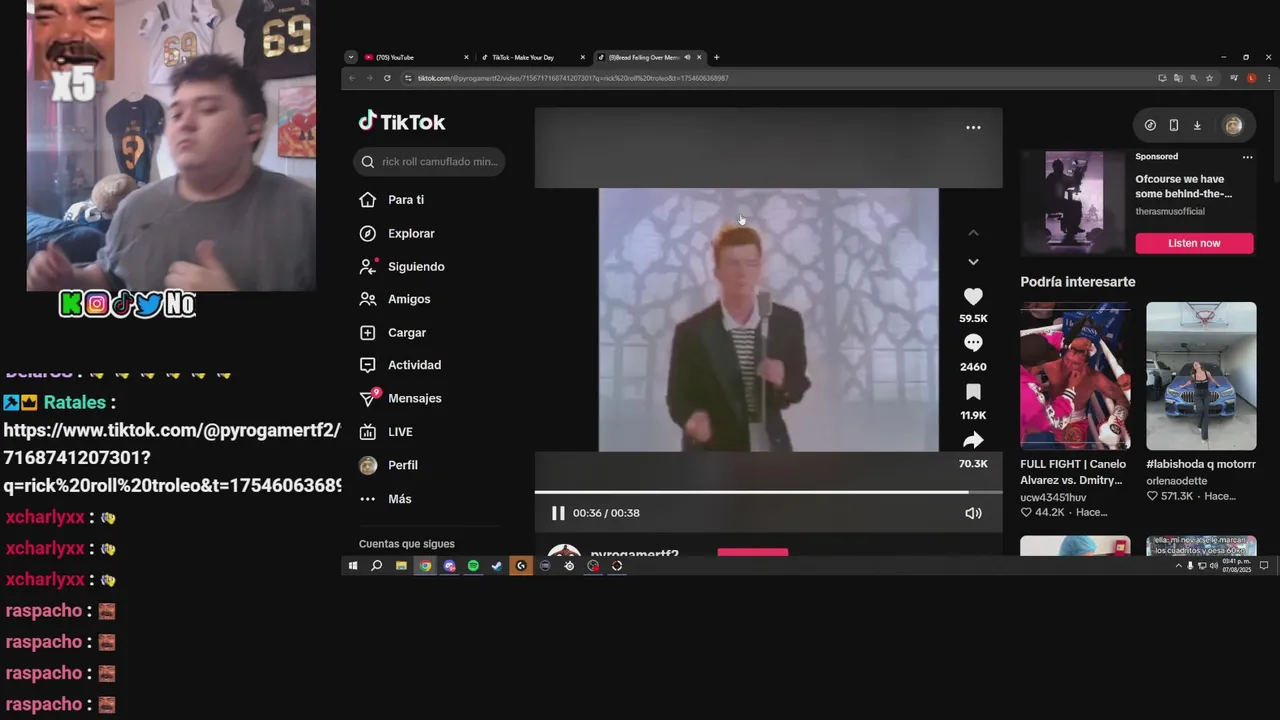Open notification center icon

pyautogui.click(x=1264, y=566)
